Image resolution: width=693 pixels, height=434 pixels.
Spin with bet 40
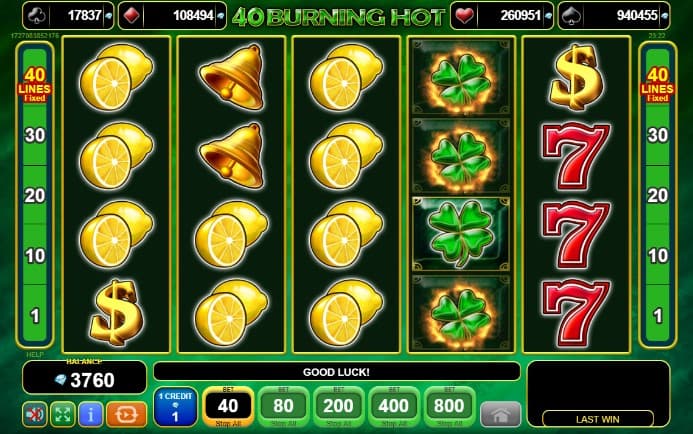pyautogui.click(x=228, y=406)
